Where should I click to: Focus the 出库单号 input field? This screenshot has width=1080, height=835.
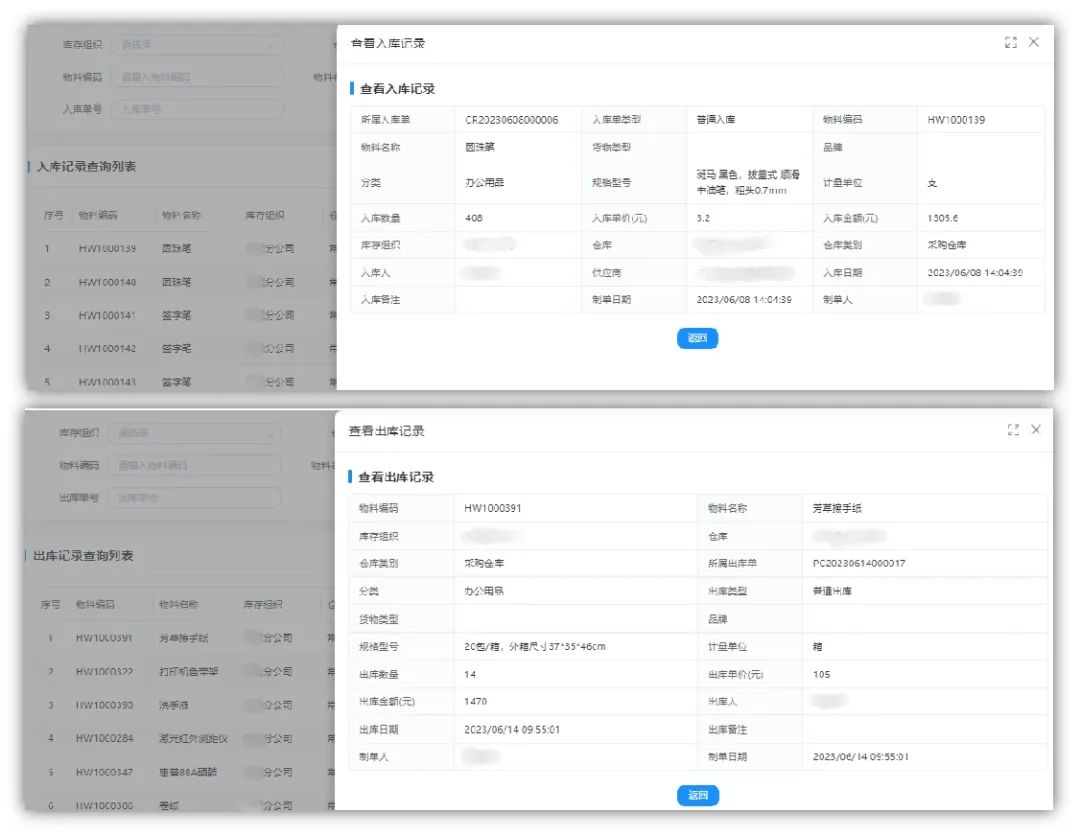[x=195, y=497]
